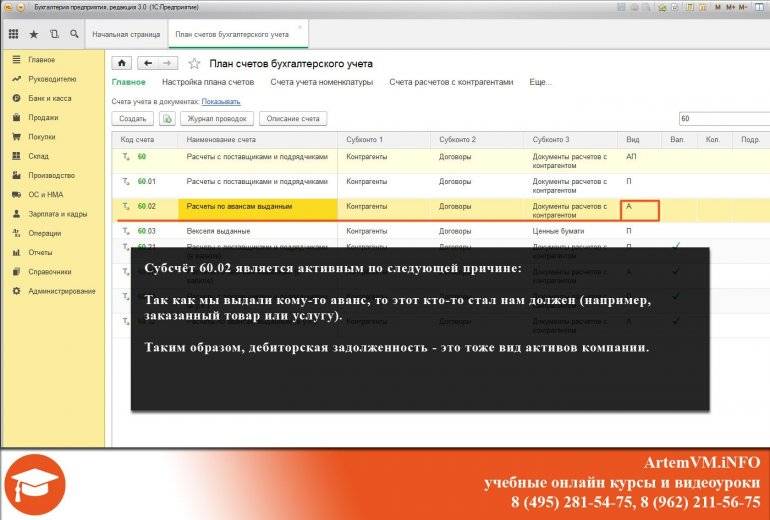Click the Показывать link
This screenshot has width=770, height=520.
coord(220,102)
